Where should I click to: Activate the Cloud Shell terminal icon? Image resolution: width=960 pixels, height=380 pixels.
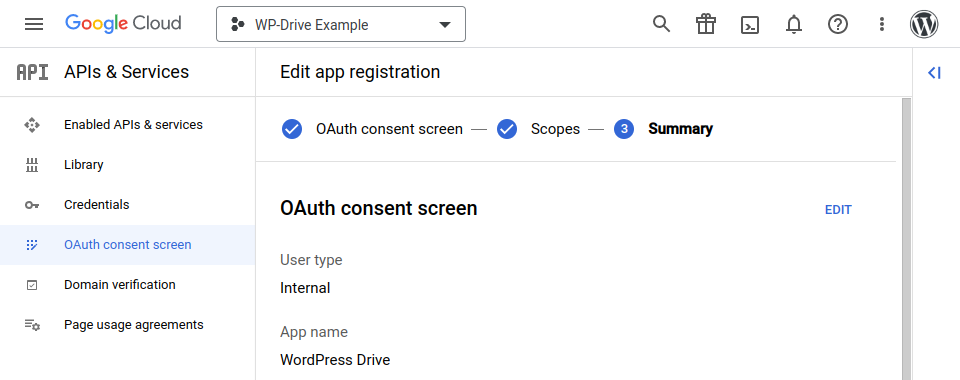[x=749, y=24]
